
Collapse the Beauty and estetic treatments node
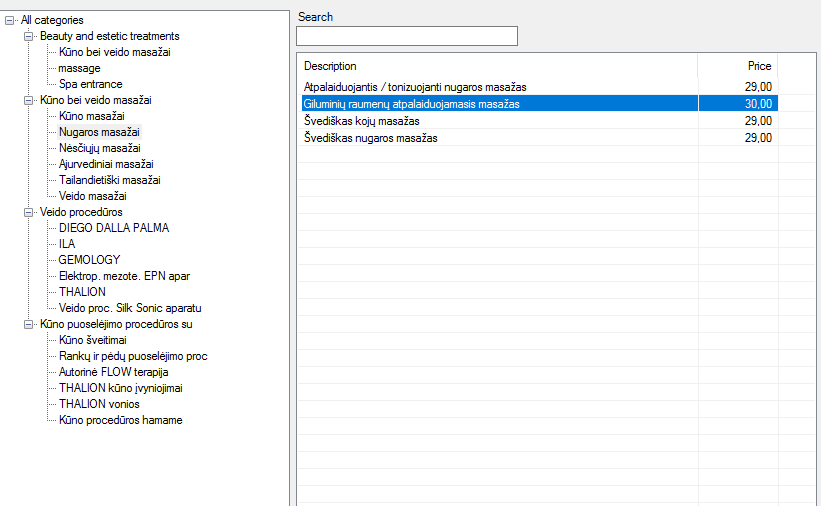click(x=28, y=36)
